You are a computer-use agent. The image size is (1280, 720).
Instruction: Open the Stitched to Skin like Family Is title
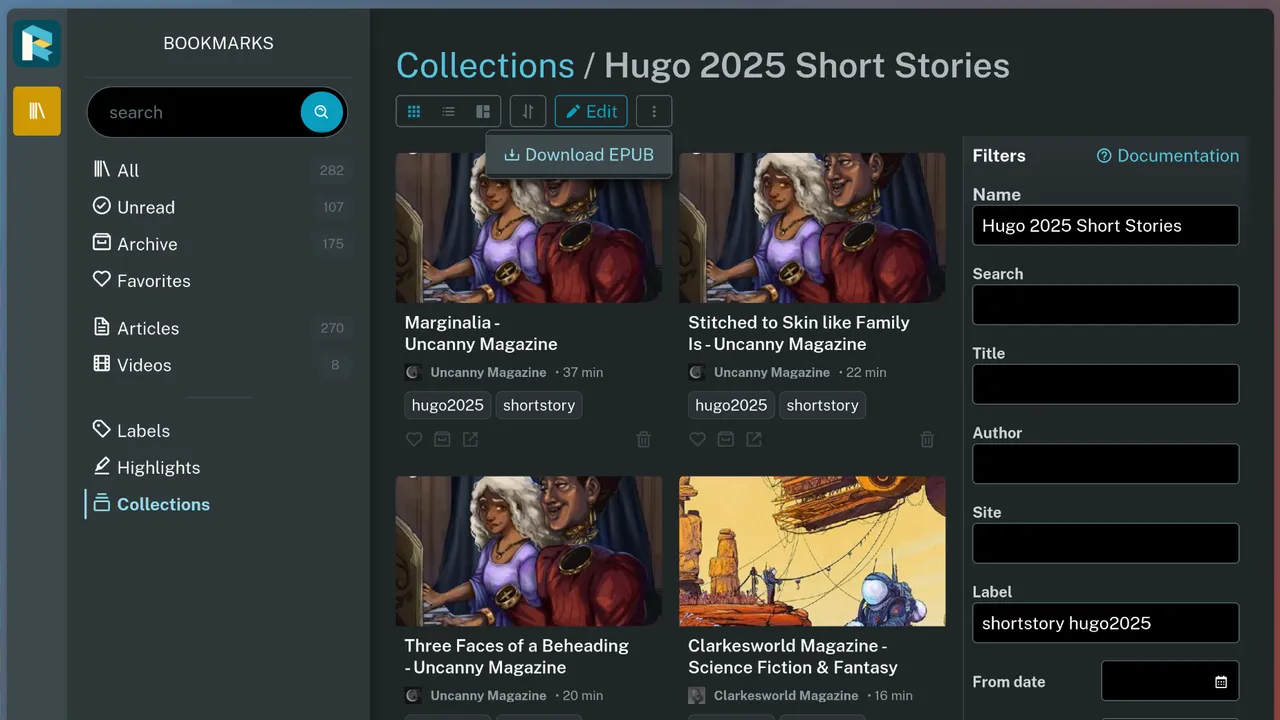799,333
